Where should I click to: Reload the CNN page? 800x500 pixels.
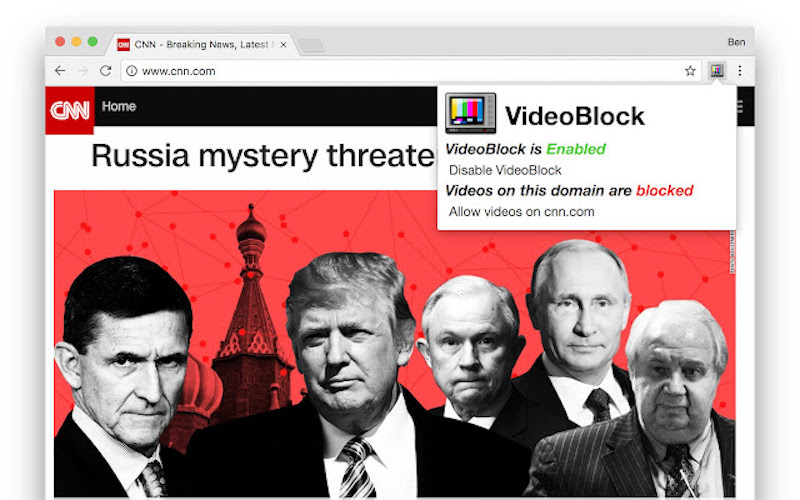106,71
